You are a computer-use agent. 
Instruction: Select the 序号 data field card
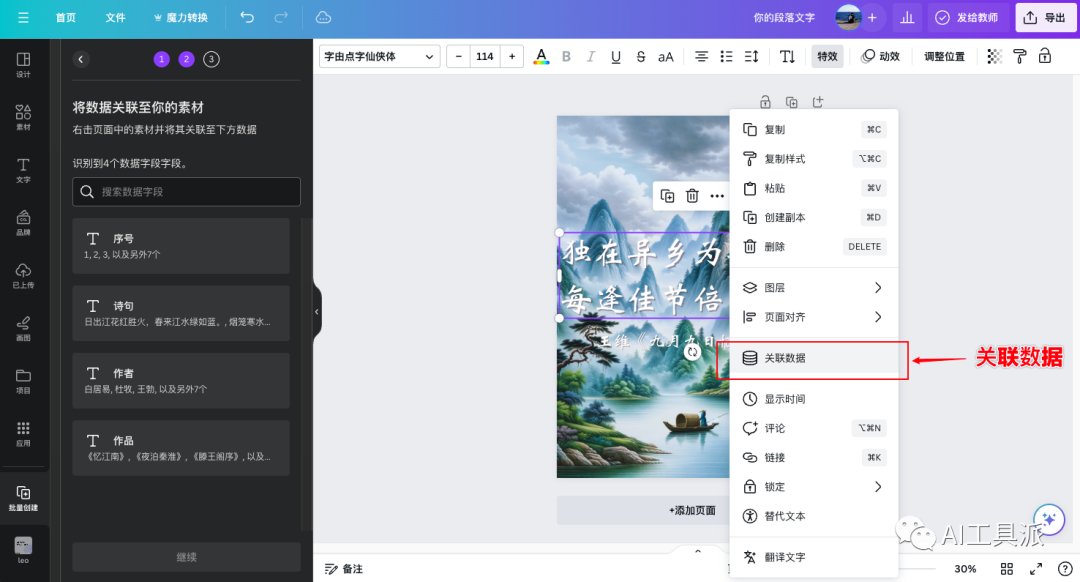(181, 246)
